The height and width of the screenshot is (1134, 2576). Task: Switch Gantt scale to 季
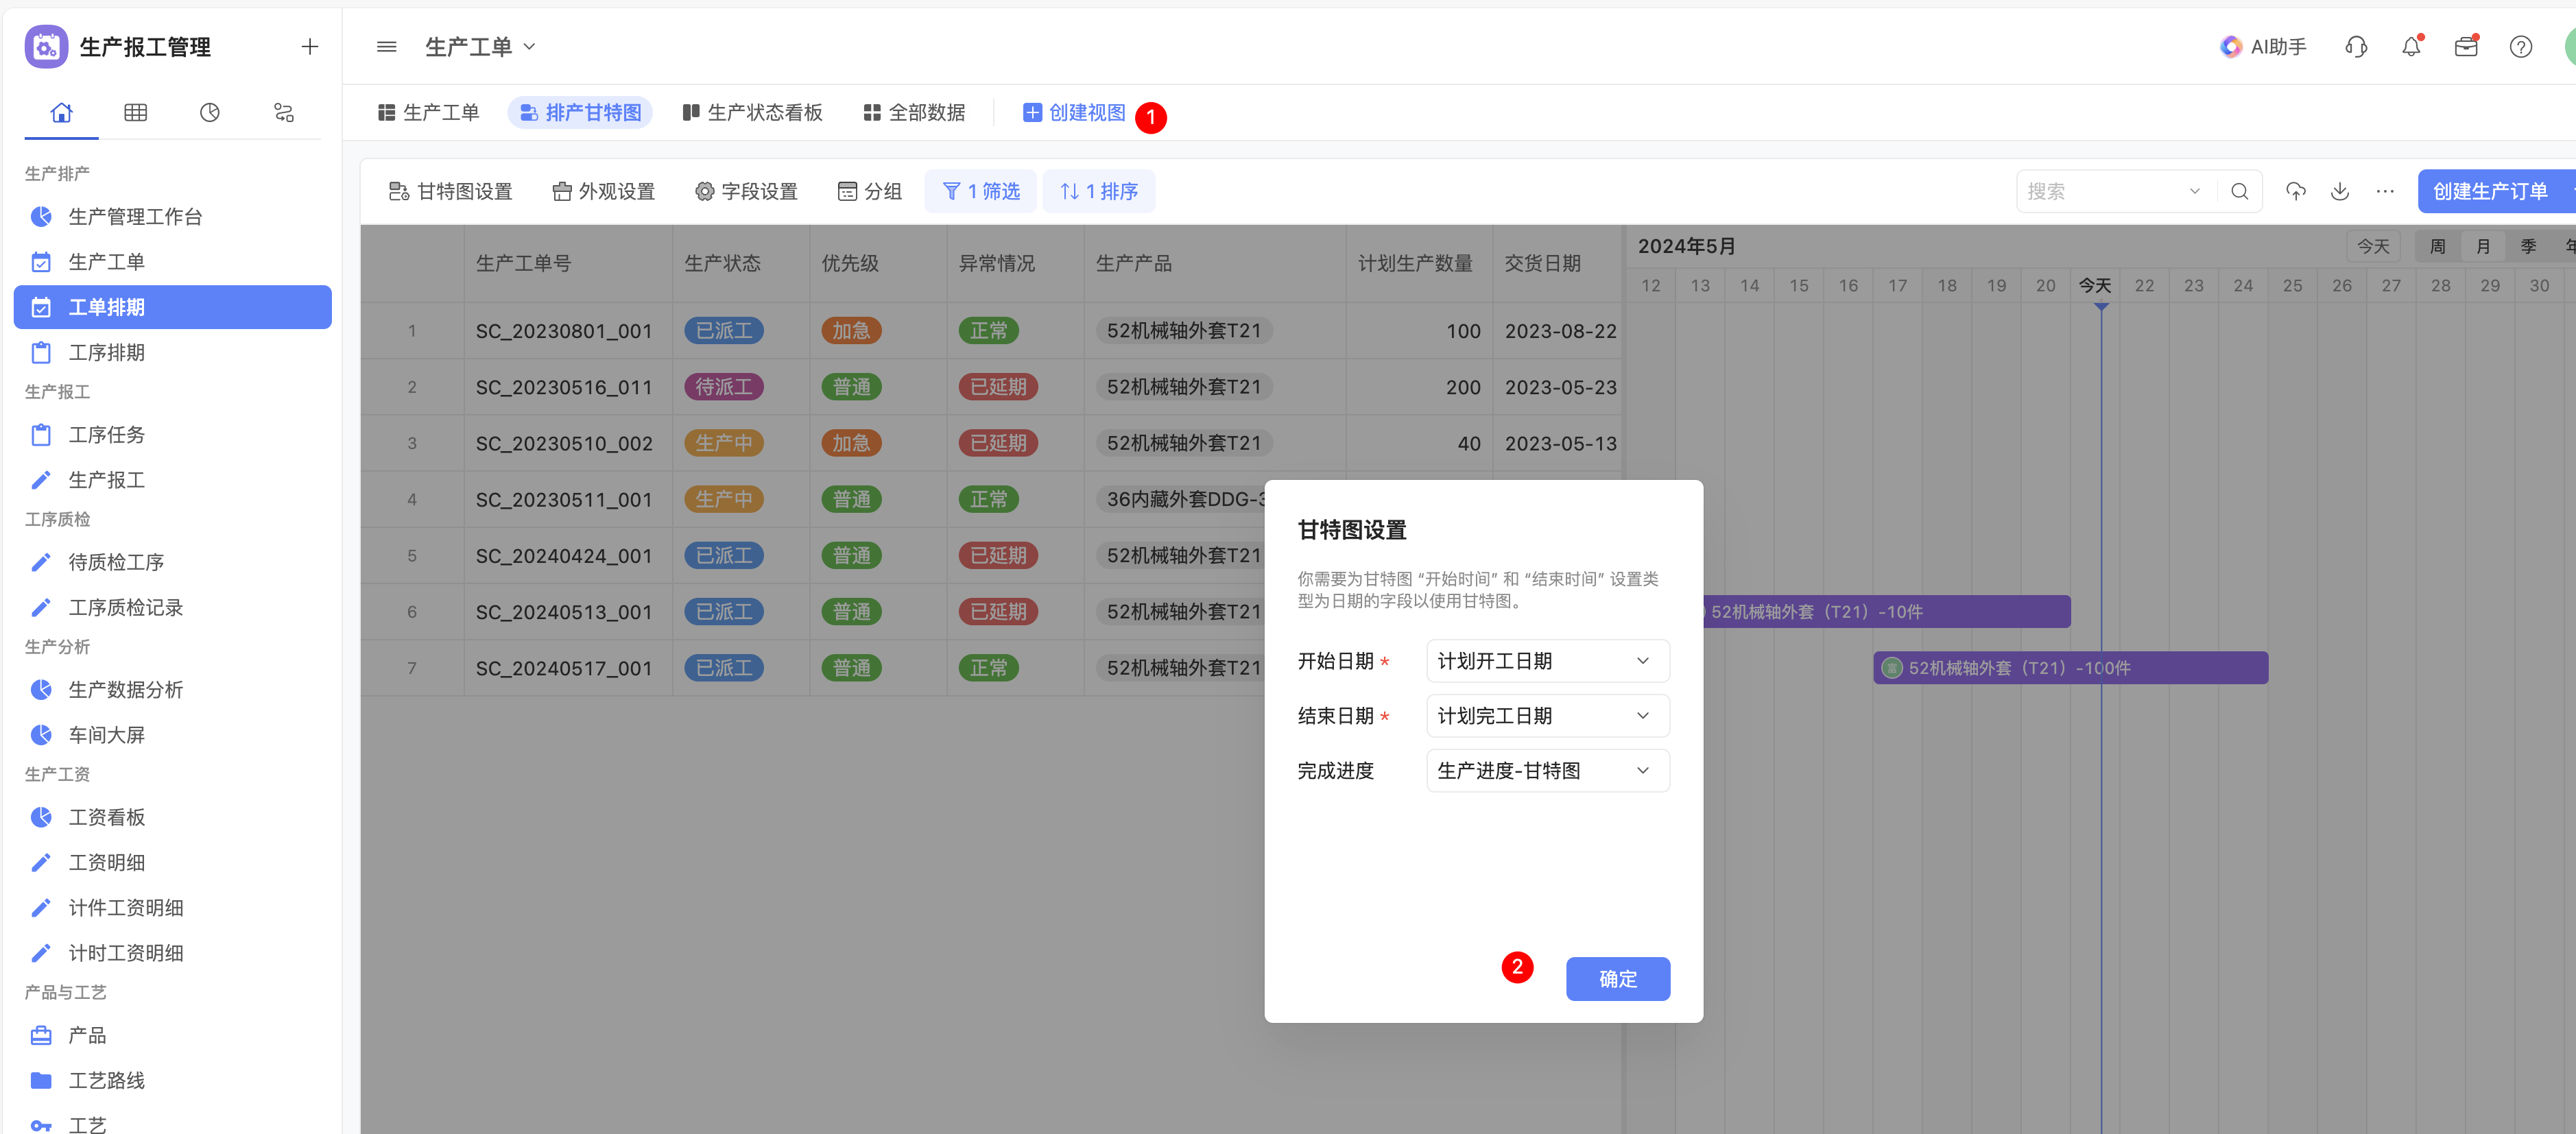point(2528,246)
